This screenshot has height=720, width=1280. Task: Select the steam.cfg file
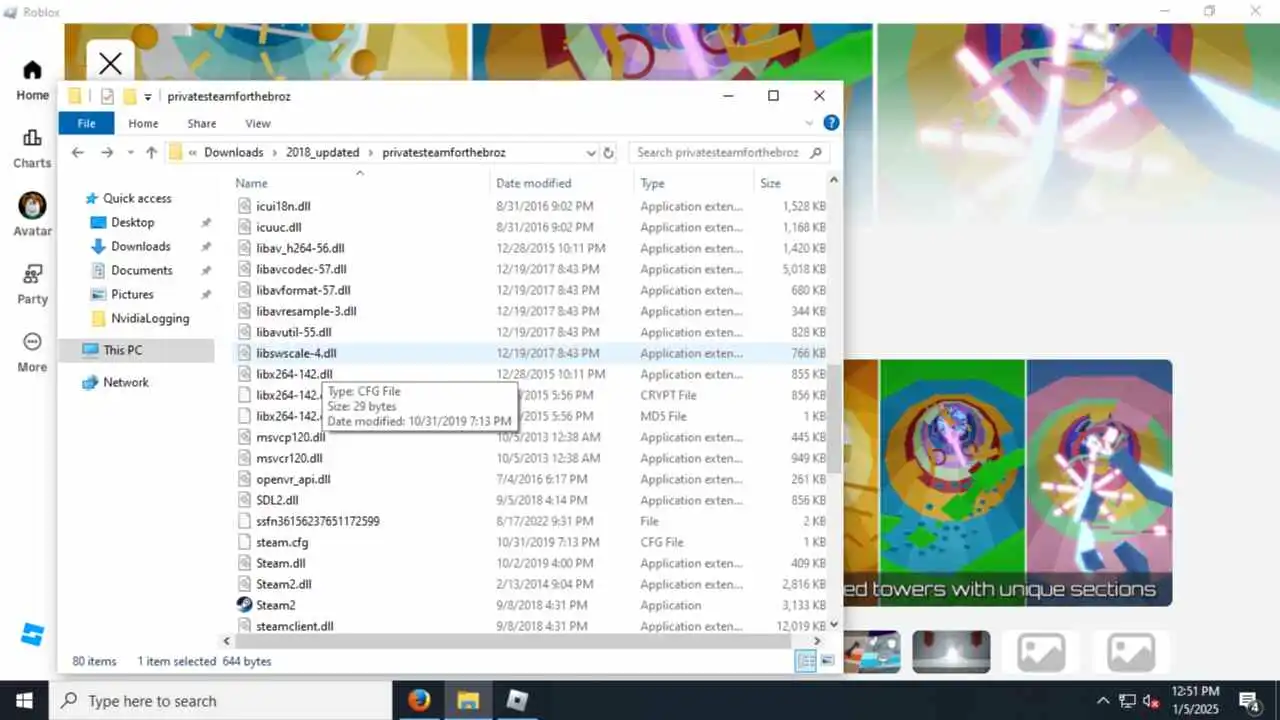pyautogui.click(x=282, y=542)
